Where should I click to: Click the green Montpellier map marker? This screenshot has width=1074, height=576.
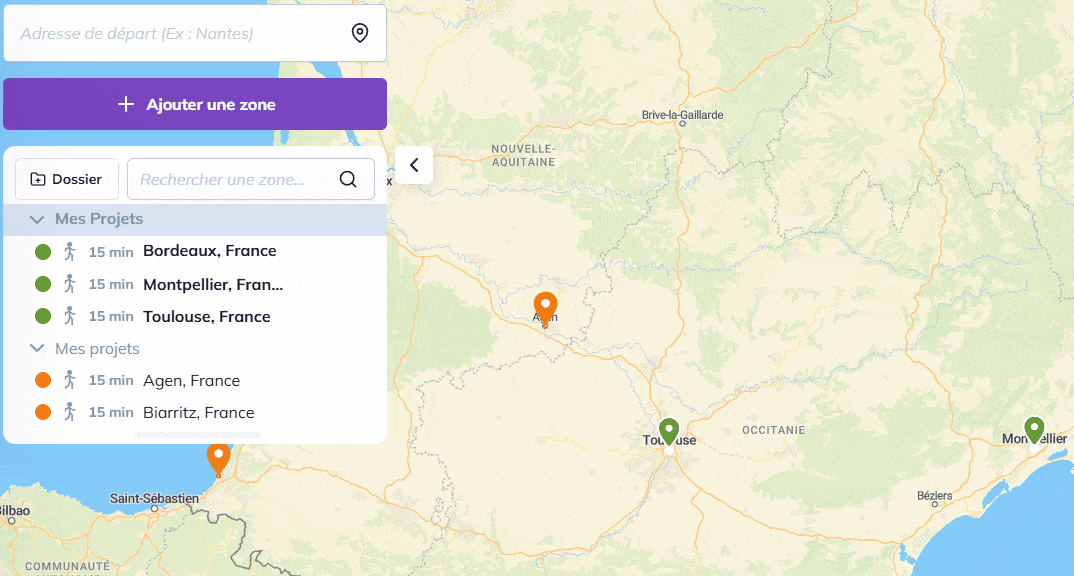1034,431
